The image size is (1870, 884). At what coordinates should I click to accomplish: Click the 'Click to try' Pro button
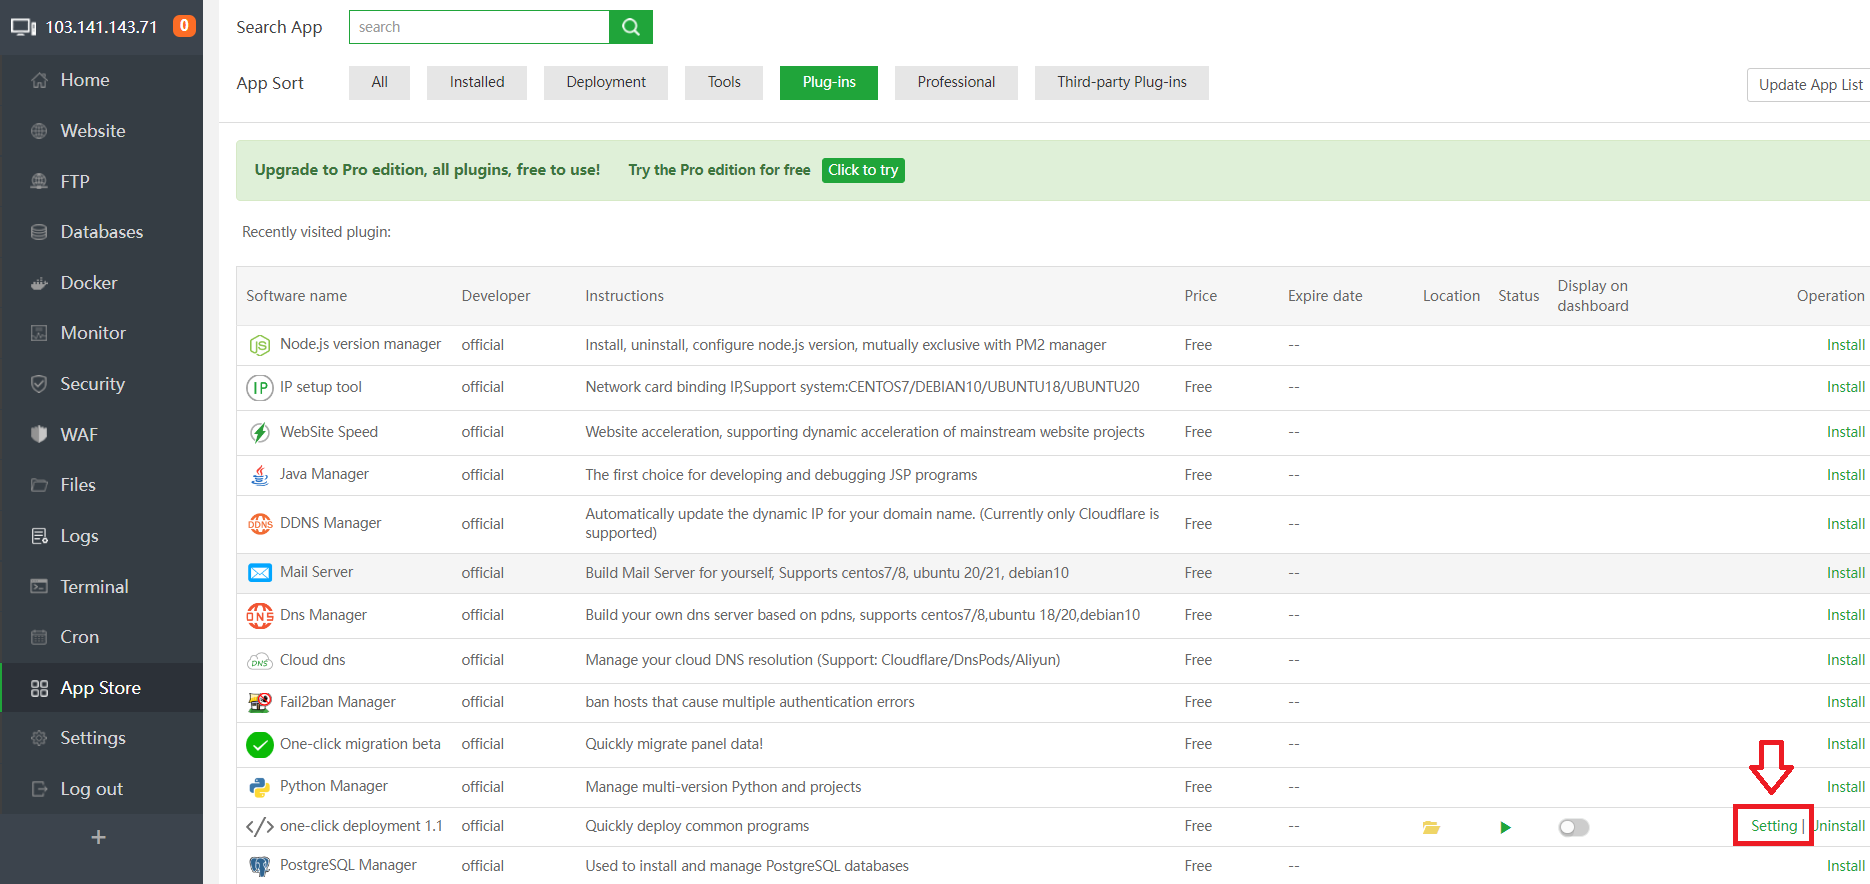[863, 170]
